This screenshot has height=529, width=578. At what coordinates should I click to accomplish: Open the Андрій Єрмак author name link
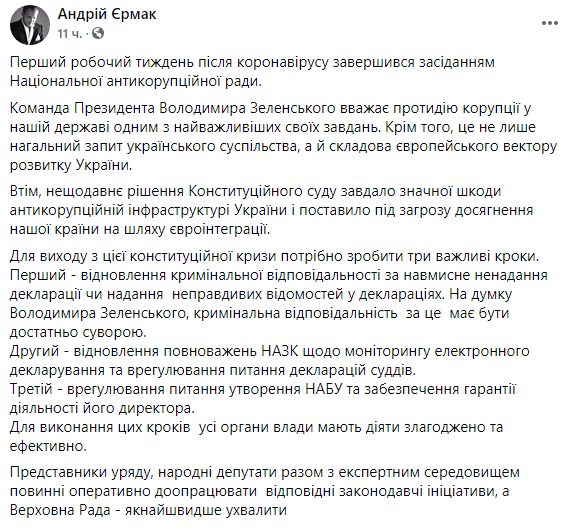(107, 14)
